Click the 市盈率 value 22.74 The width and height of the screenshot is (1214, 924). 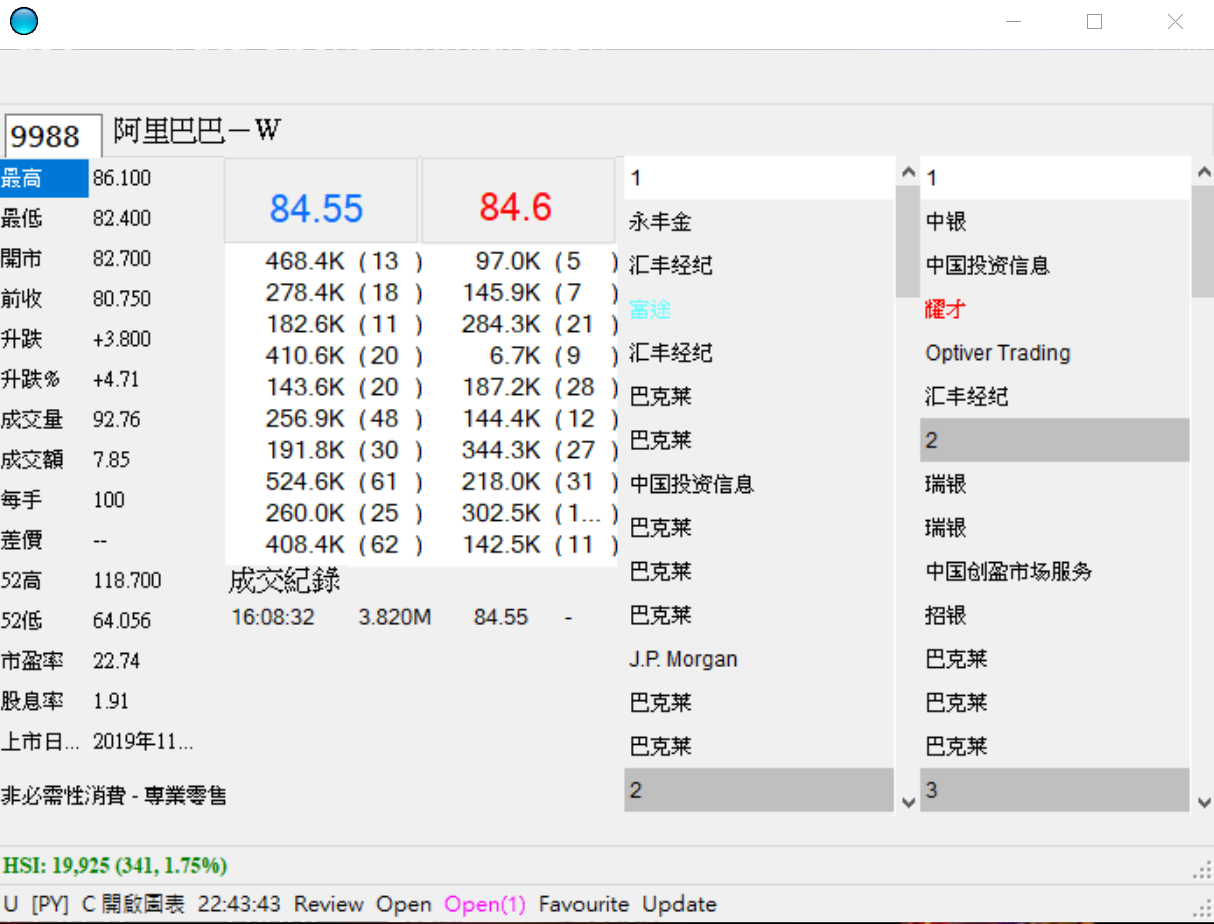[x=117, y=661]
